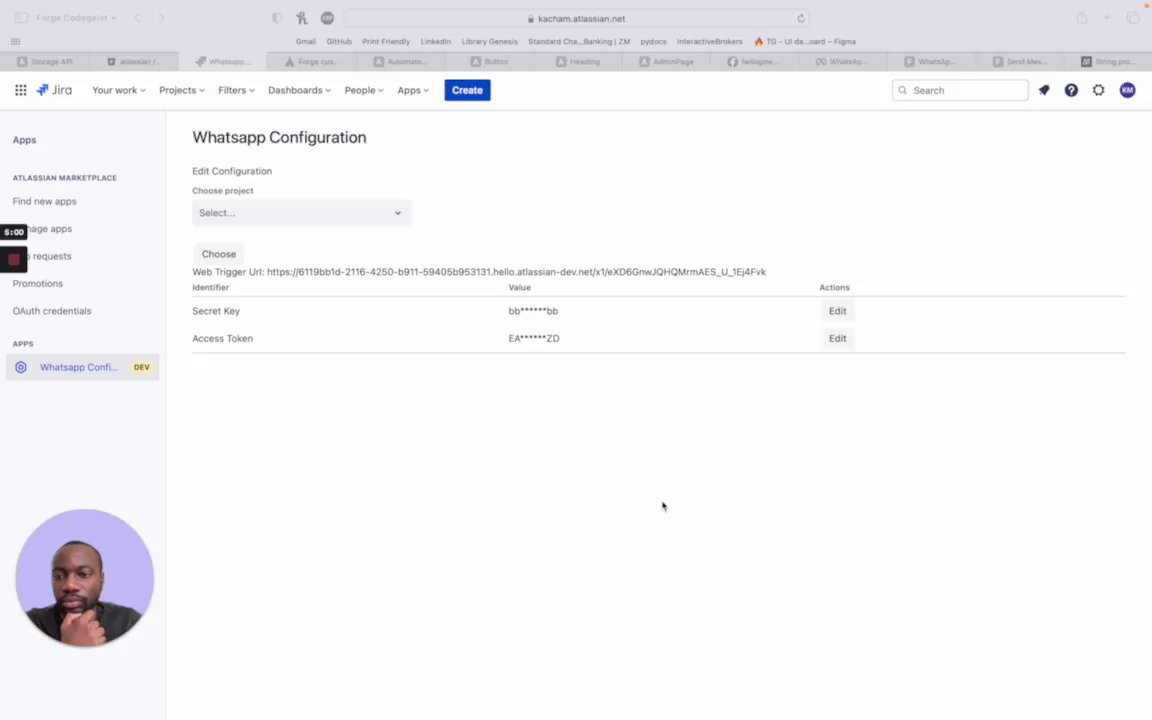The width and height of the screenshot is (1152, 720).
Task: Click the Honey extension icon in toolbar
Action: pos(302,18)
